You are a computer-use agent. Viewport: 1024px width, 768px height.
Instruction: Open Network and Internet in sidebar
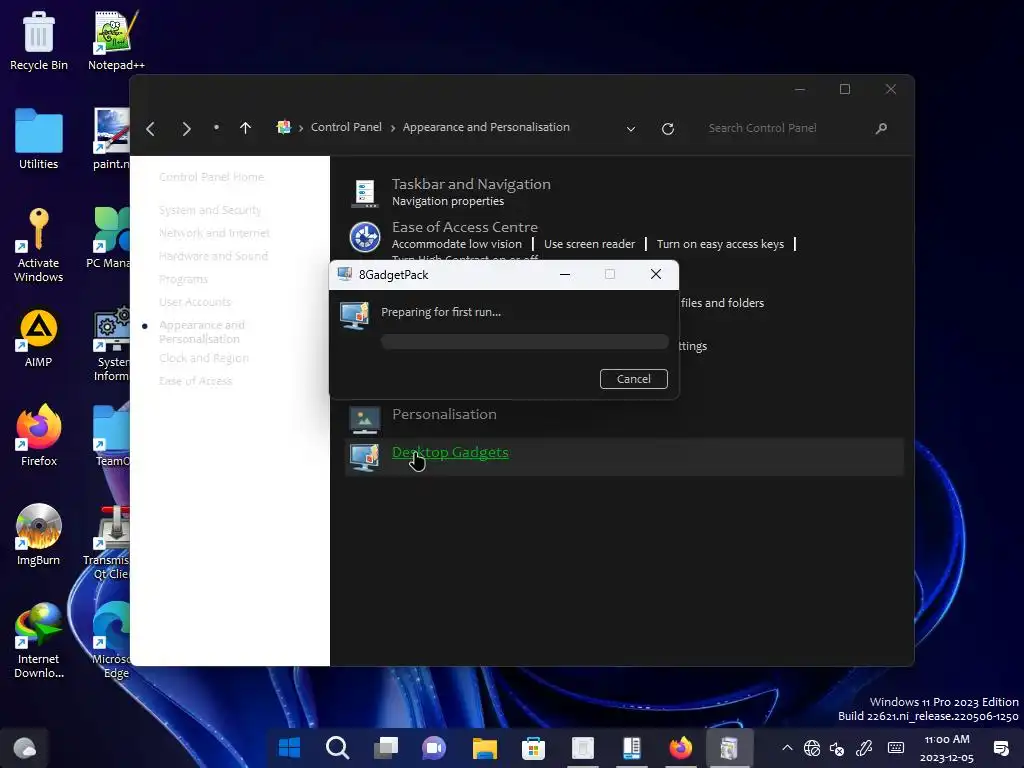214,232
